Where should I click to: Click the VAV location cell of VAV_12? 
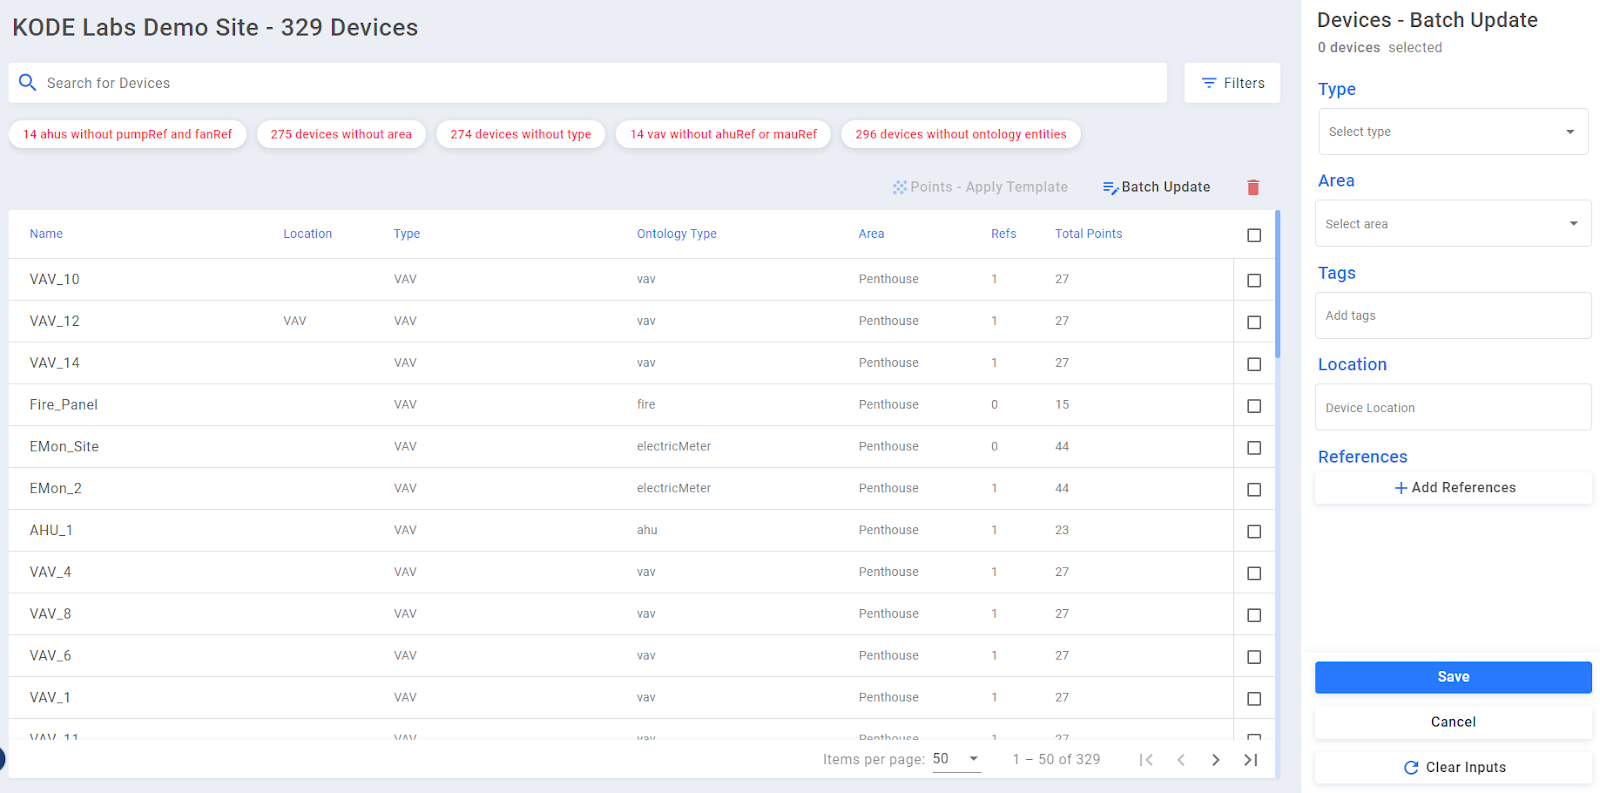tap(295, 321)
